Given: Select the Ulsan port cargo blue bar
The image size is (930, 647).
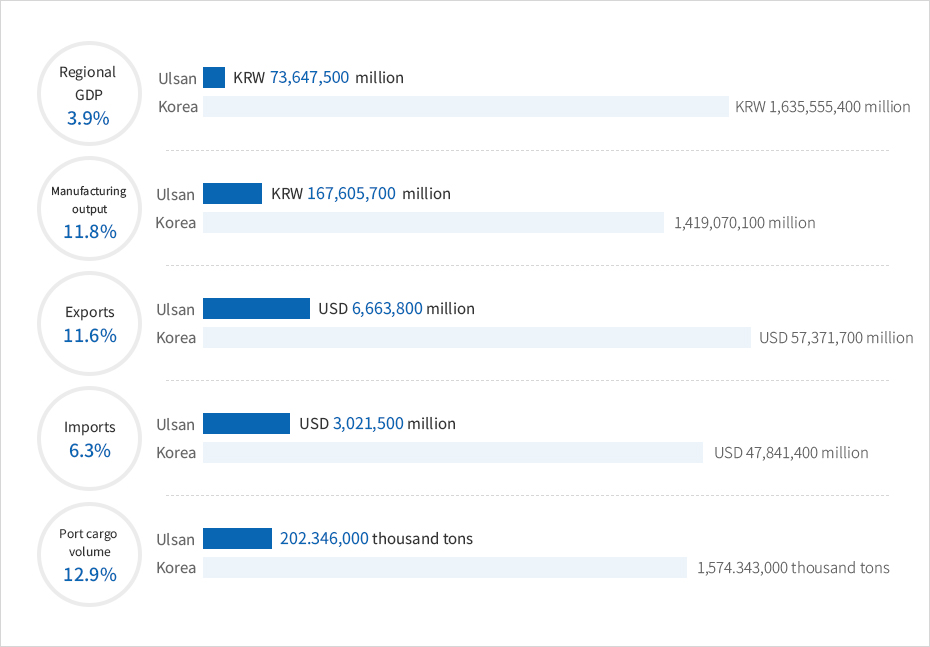Looking at the screenshot, I should 237,538.
